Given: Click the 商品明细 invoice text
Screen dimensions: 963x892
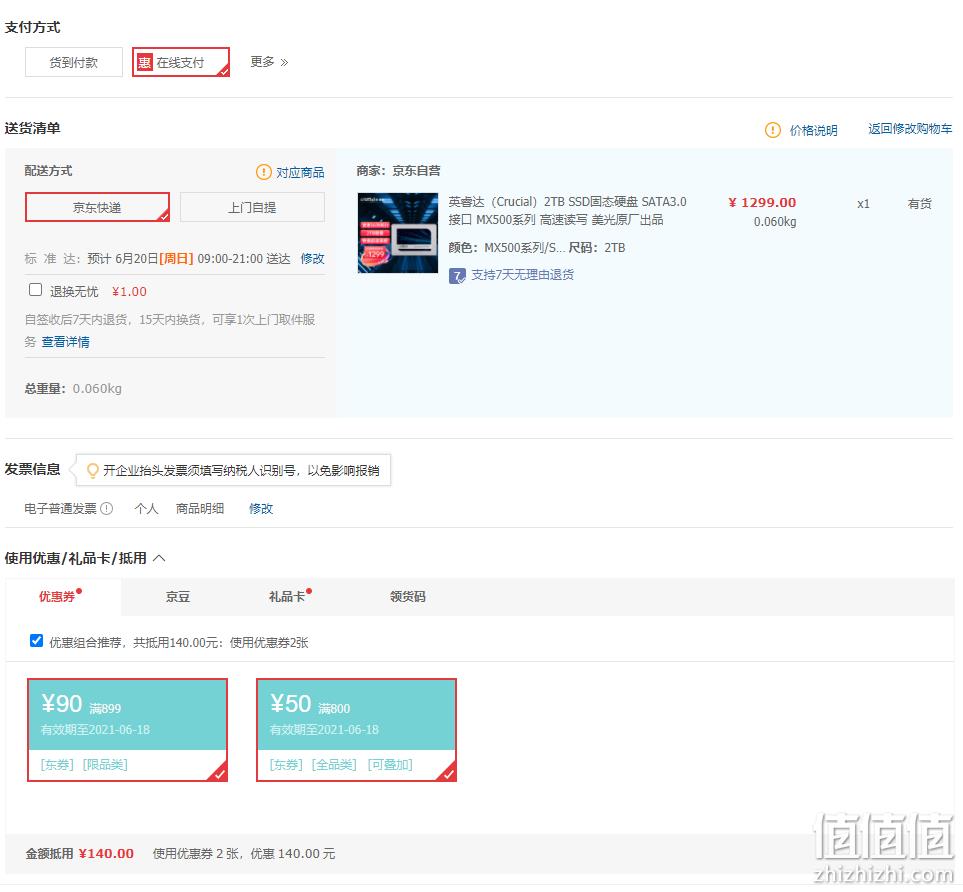Looking at the screenshot, I should tap(200, 509).
